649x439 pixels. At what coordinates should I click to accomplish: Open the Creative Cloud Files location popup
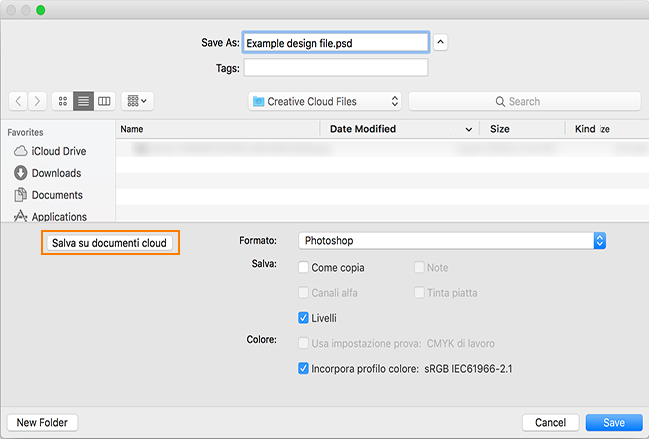coord(325,101)
